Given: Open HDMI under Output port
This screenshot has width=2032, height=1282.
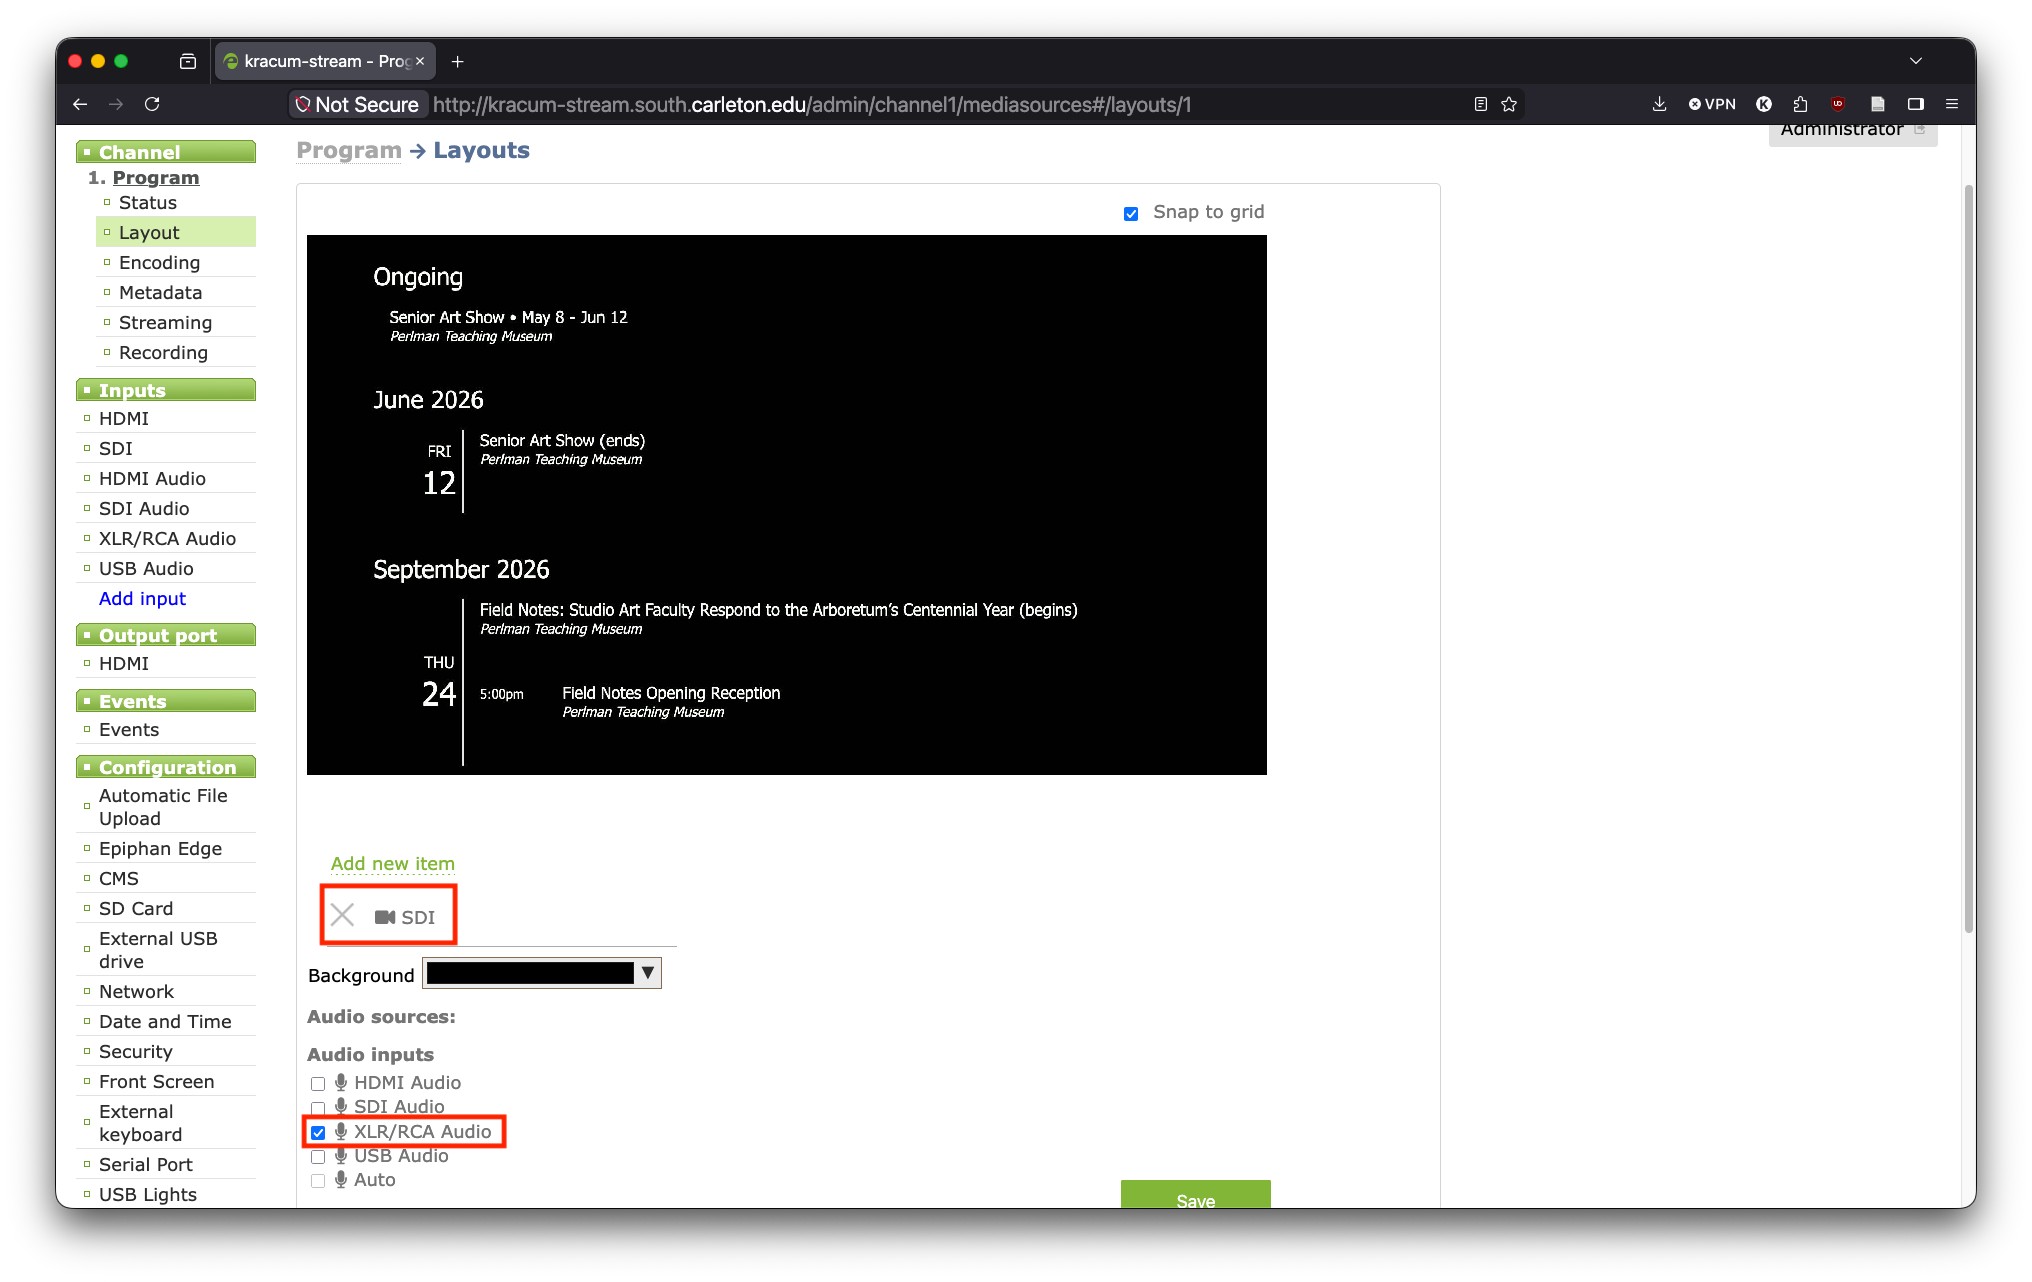Looking at the screenshot, I should [x=124, y=663].
